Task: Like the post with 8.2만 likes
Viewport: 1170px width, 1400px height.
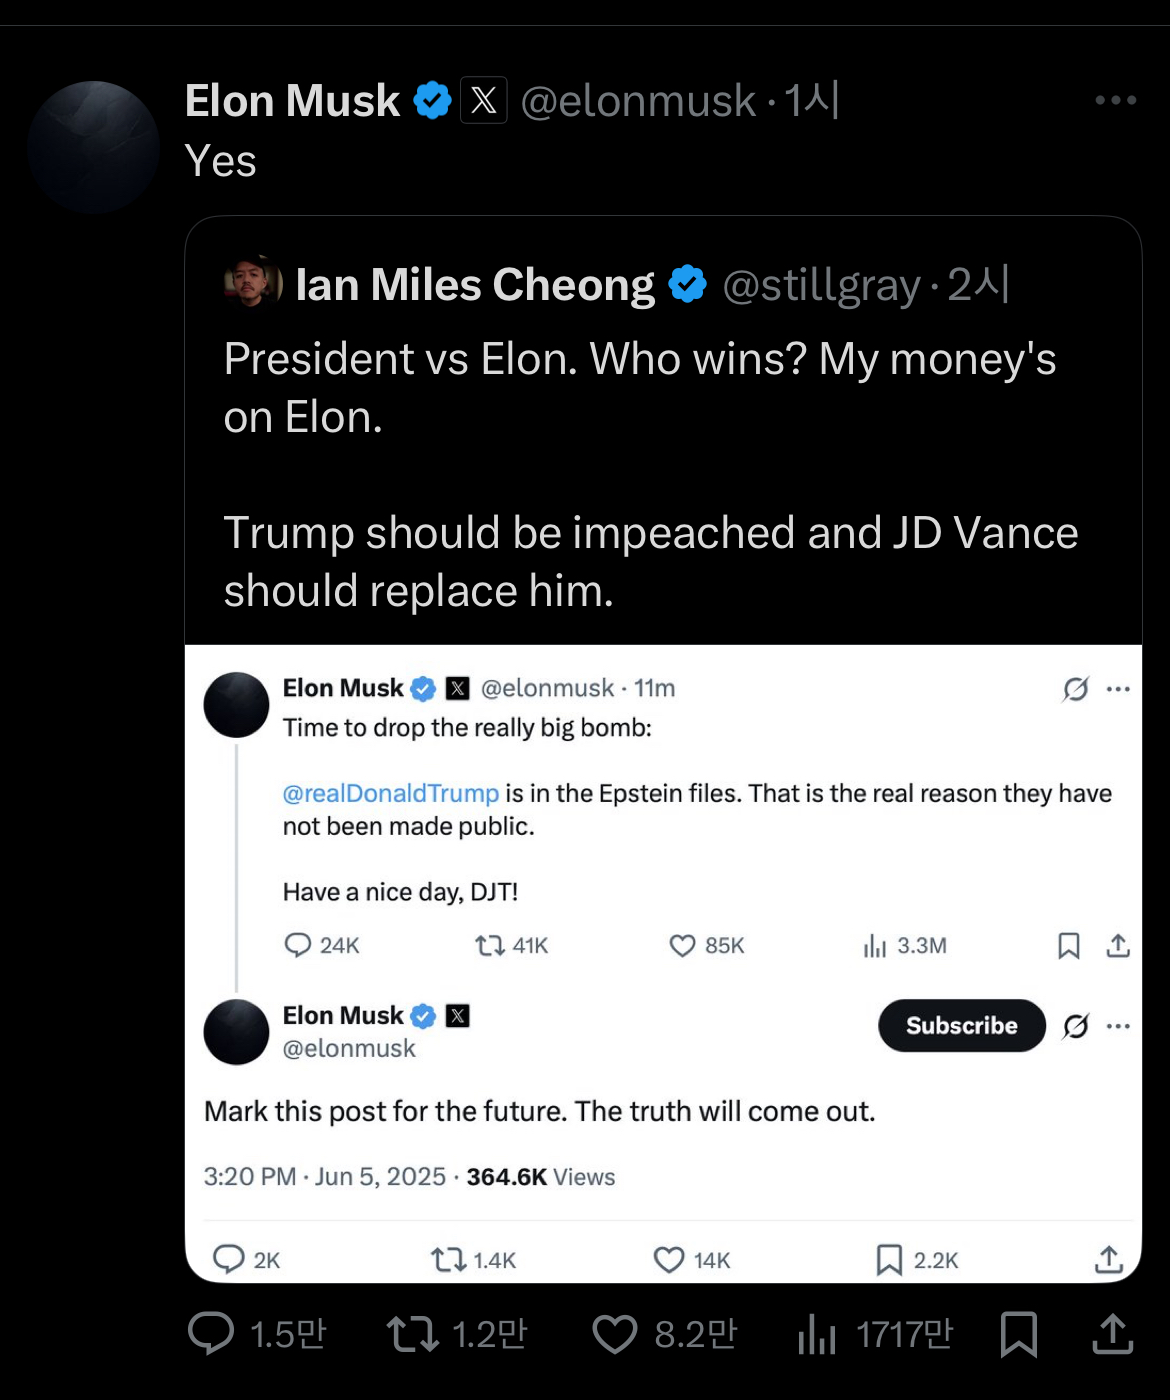Action: [x=614, y=1334]
